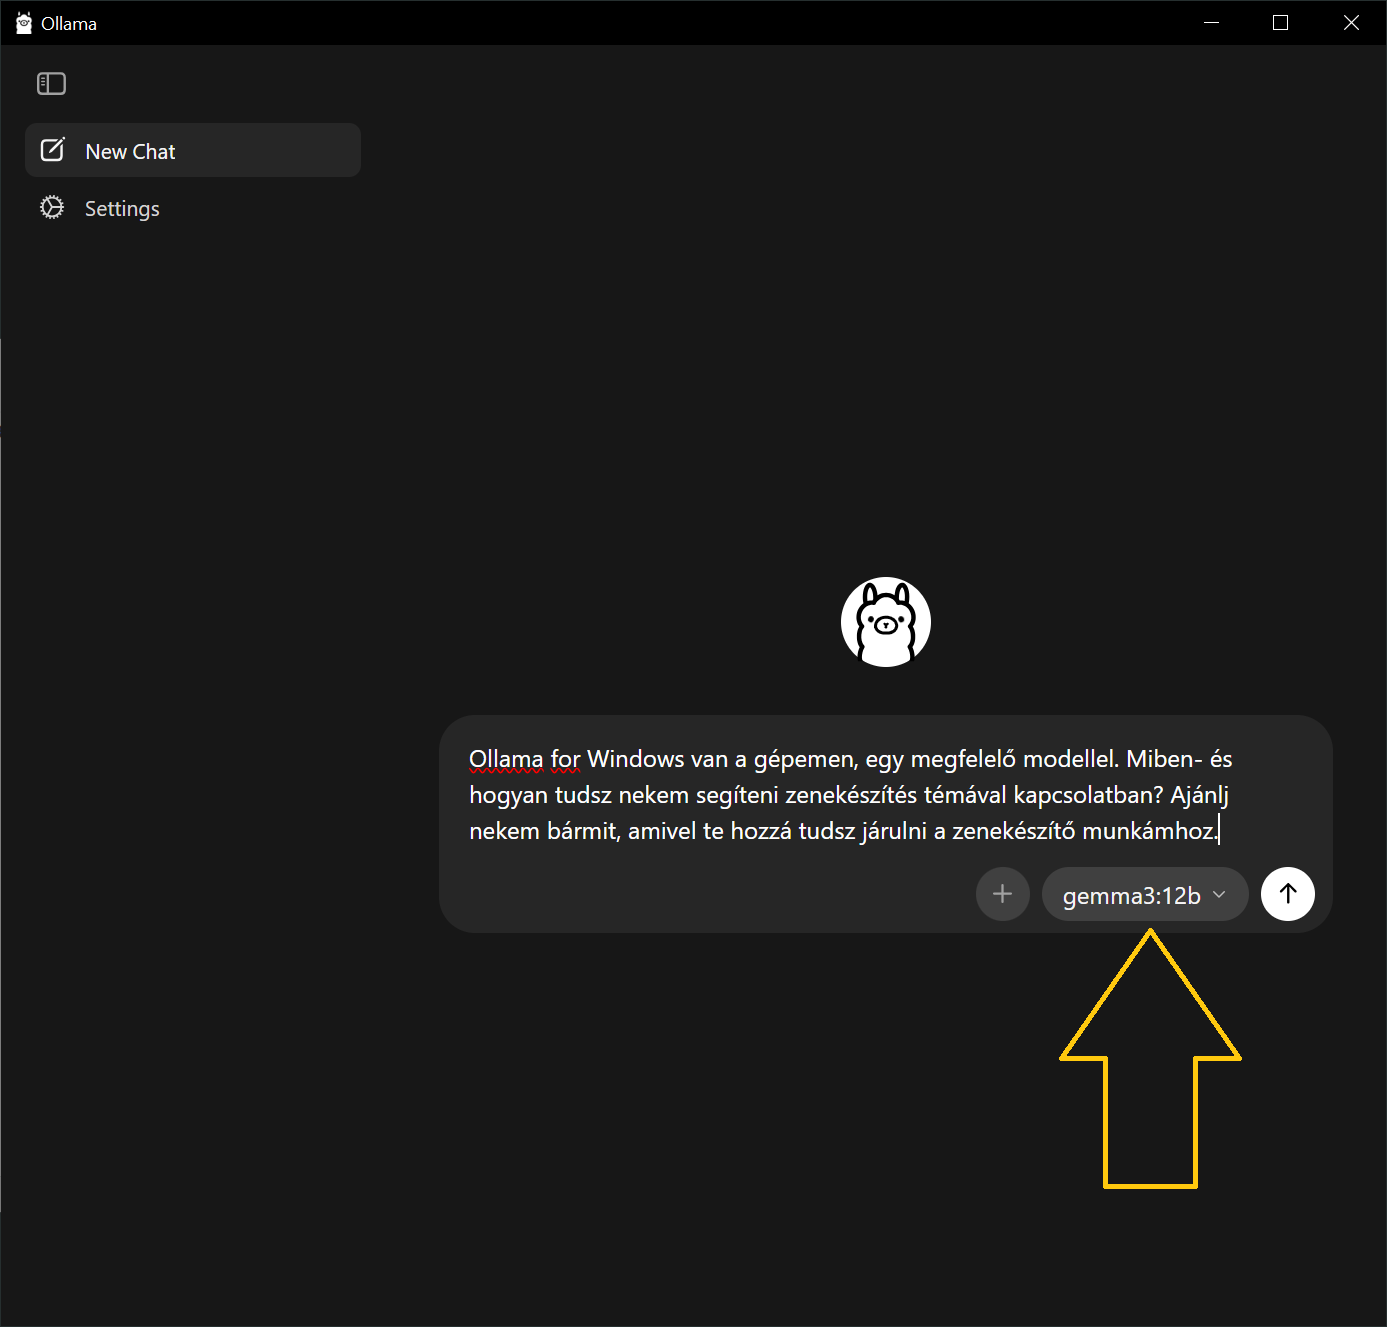Send the message with the up-arrow button

point(1287,894)
